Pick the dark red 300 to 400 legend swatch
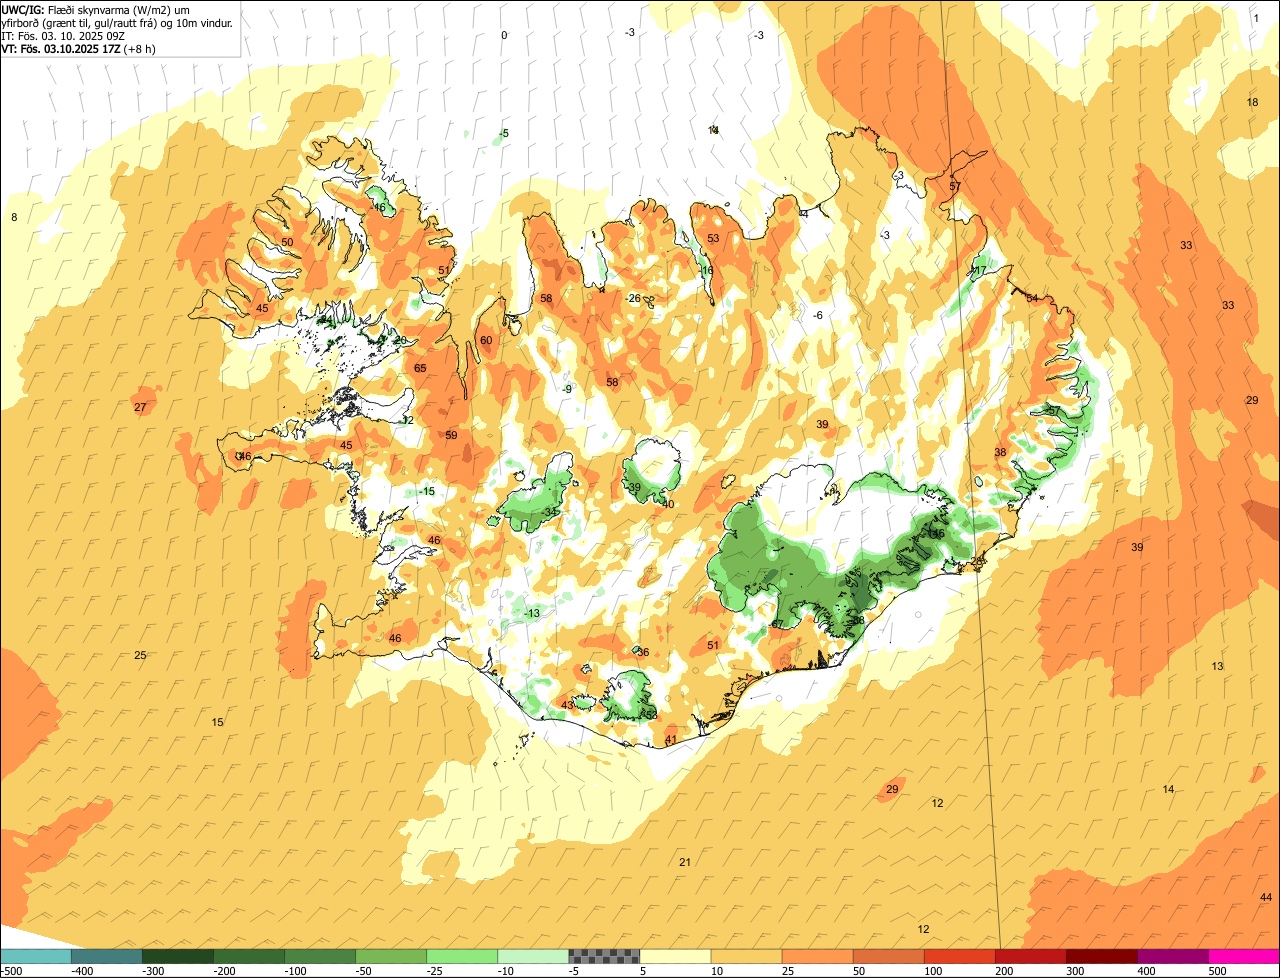Screen dimensions: 1280x978 coord(1102,957)
